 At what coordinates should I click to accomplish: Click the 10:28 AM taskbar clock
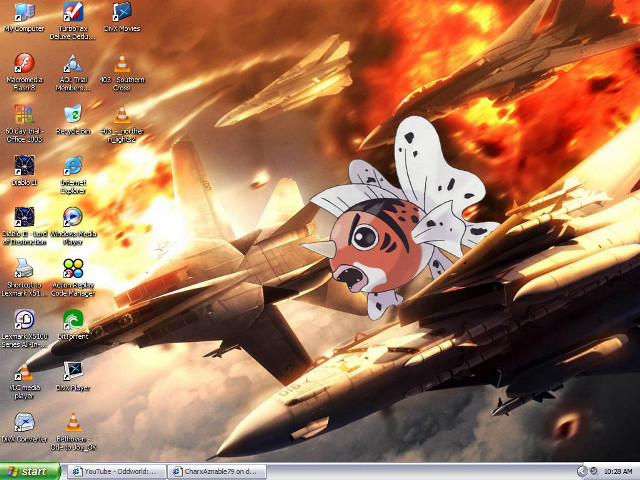coord(618,472)
